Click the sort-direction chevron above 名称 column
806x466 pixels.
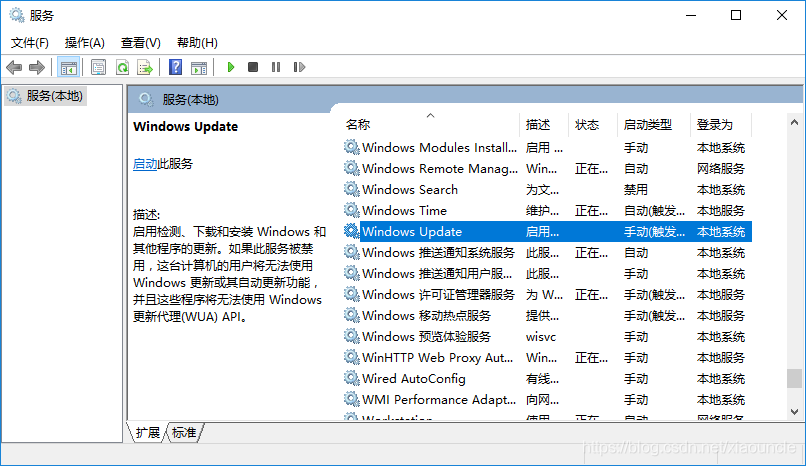click(430, 116)
